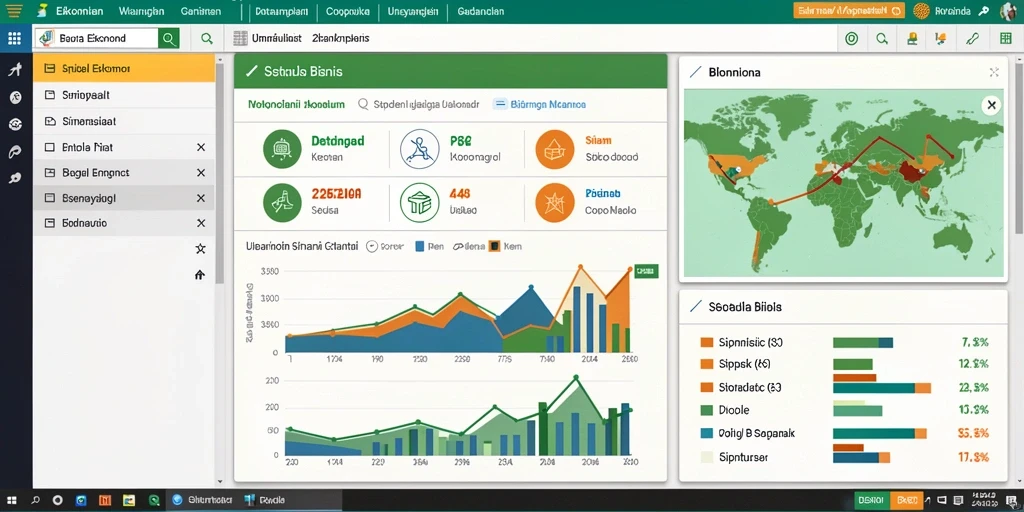Switch to the Coopauke tab
This screenshot has height=512, width=1024.
(x=347, y=11)
